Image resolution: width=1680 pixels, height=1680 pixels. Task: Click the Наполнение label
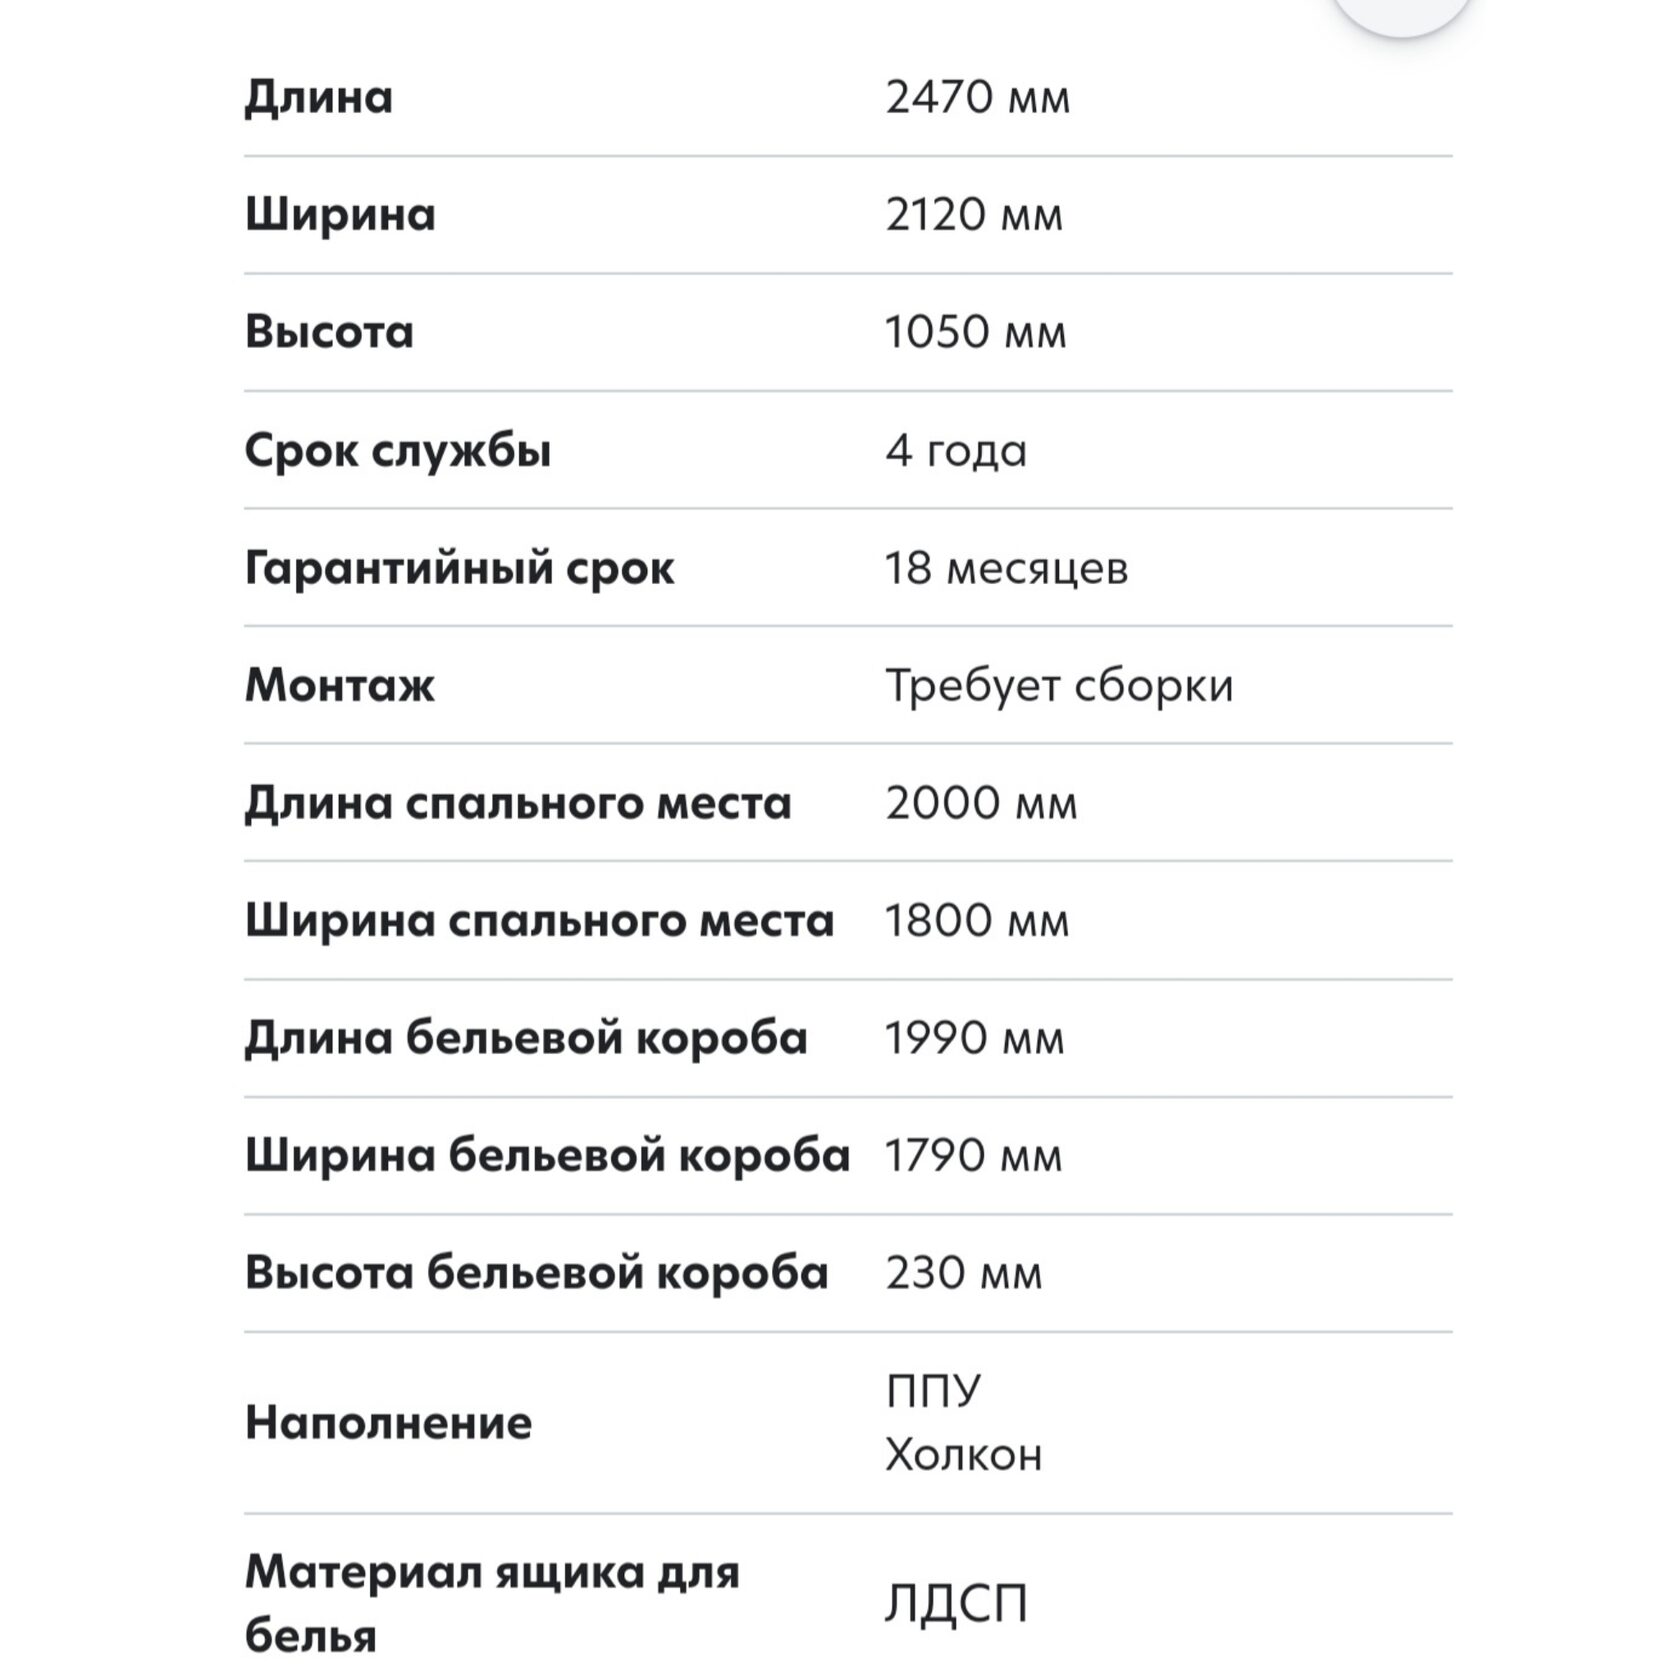[389, 1423]
